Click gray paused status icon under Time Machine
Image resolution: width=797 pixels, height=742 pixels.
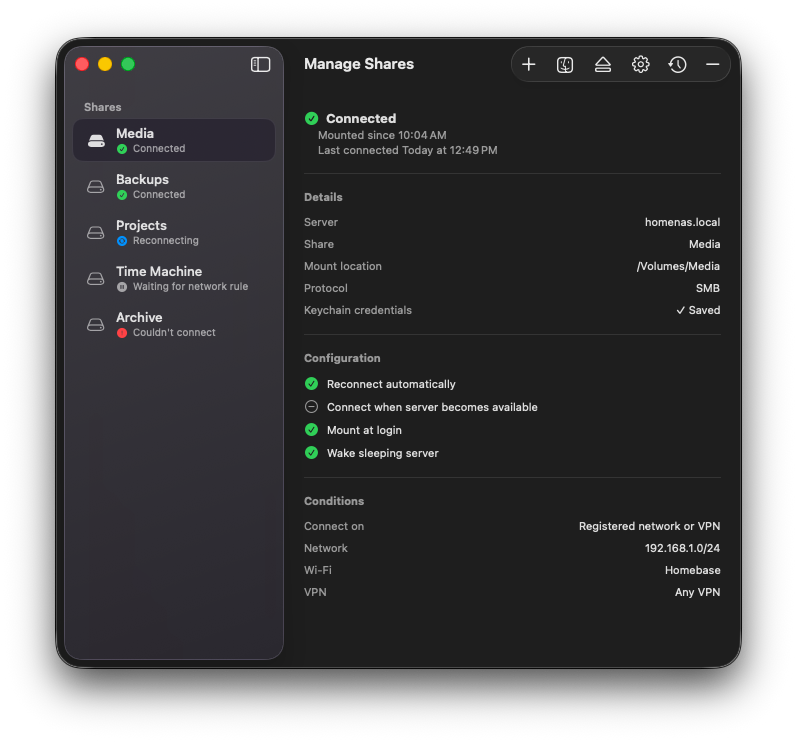point(122,287)
